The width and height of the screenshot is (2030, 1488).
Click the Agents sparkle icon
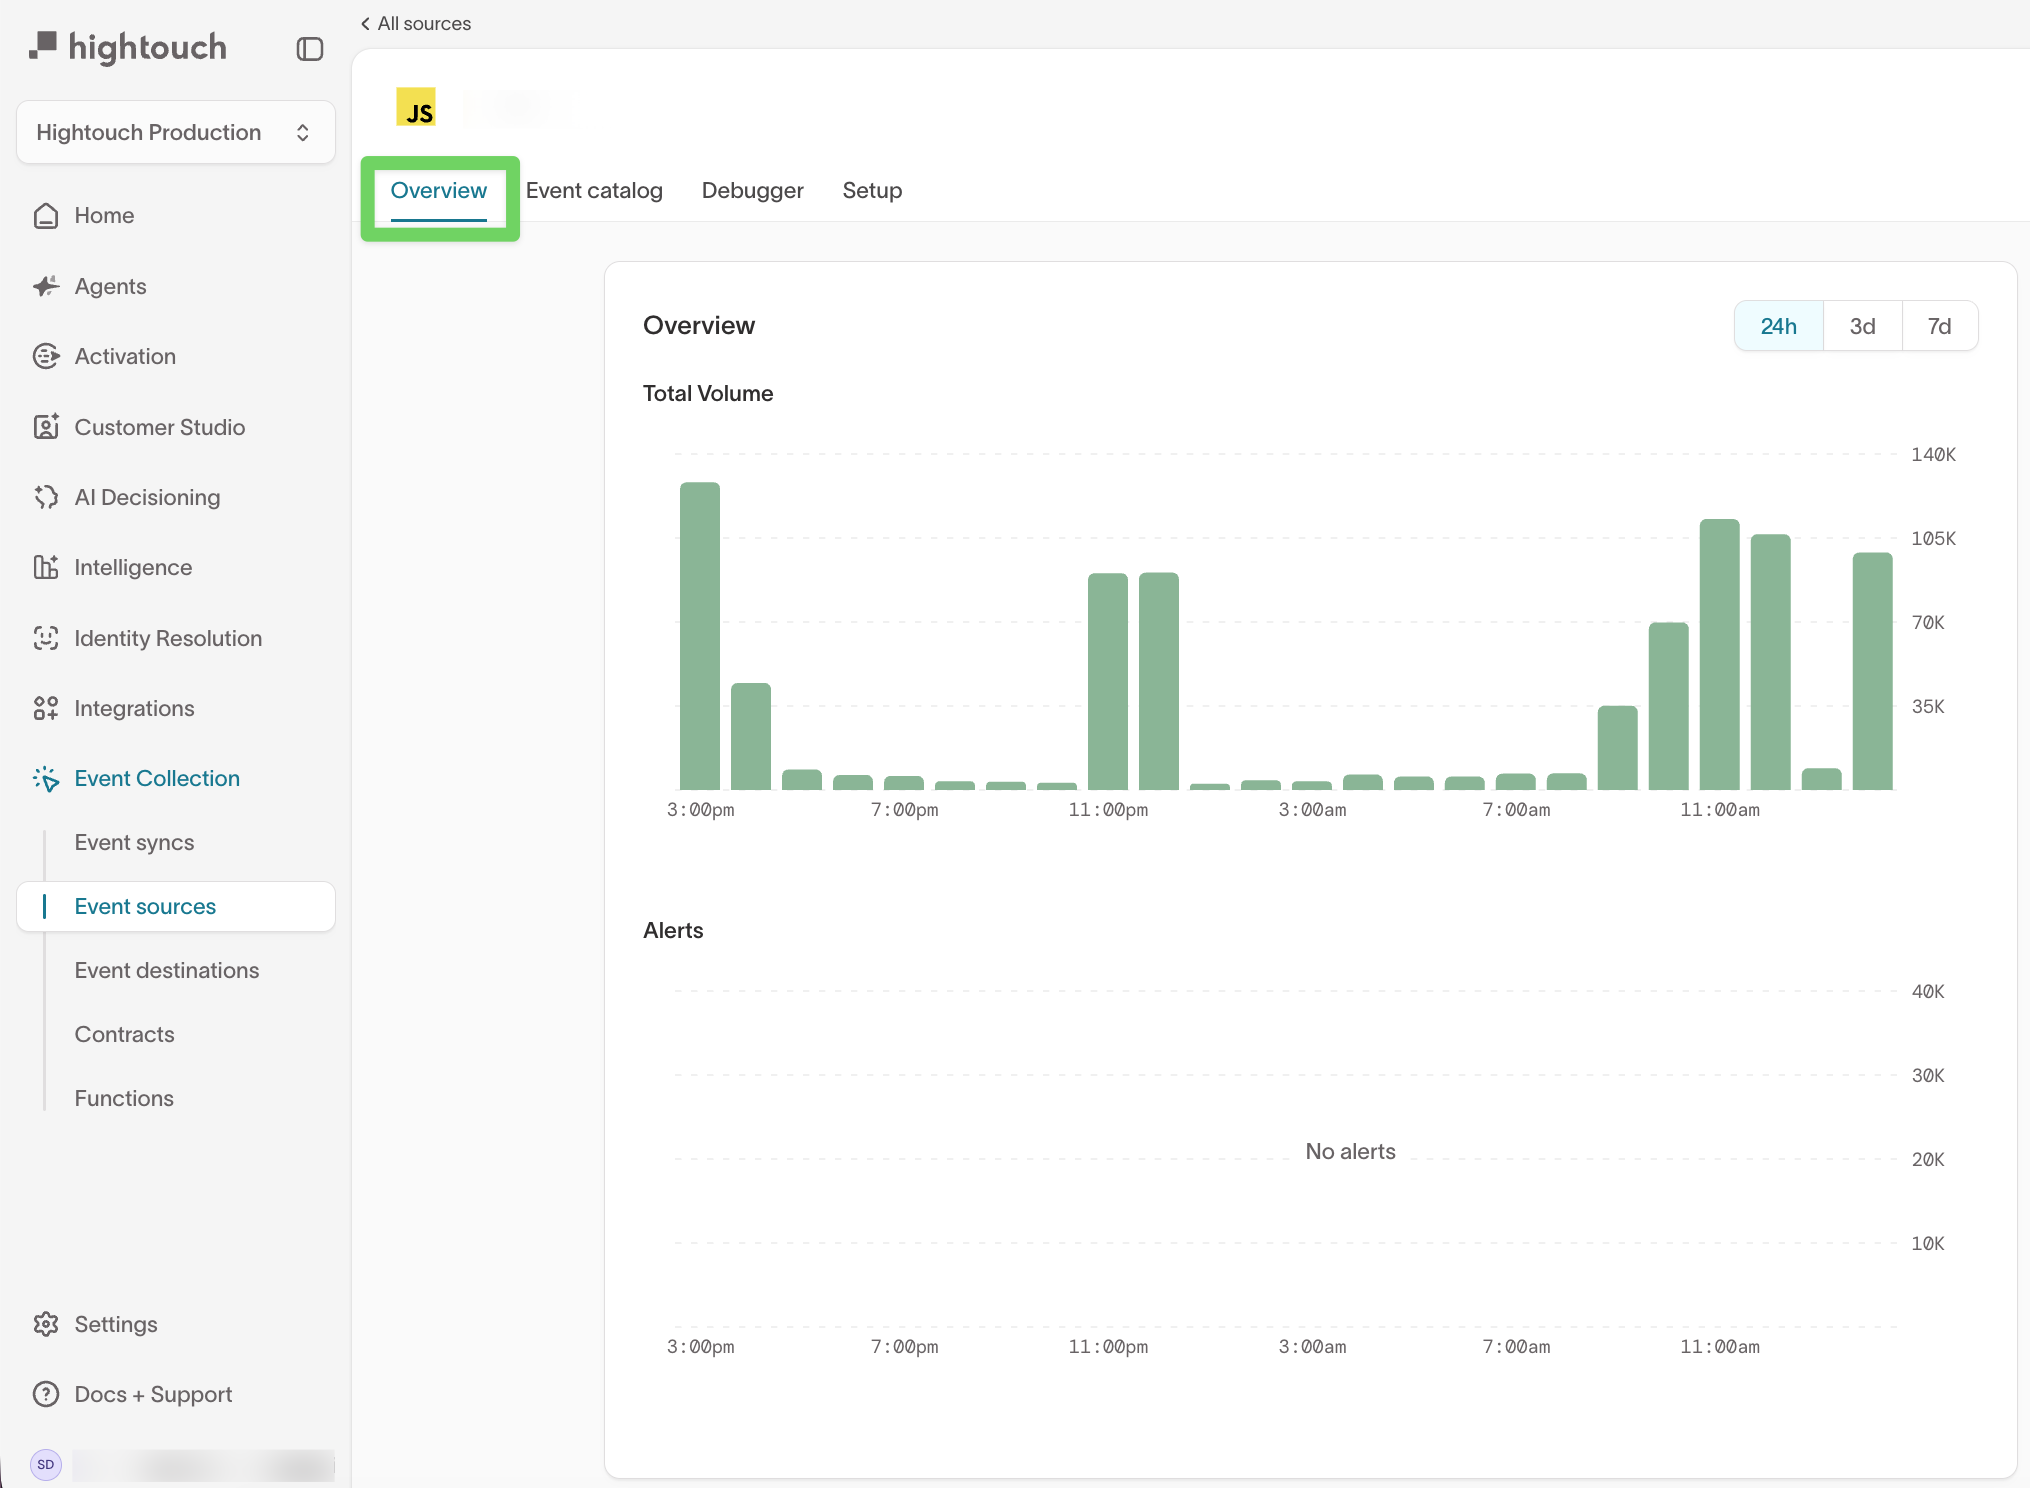click(46, 287)
